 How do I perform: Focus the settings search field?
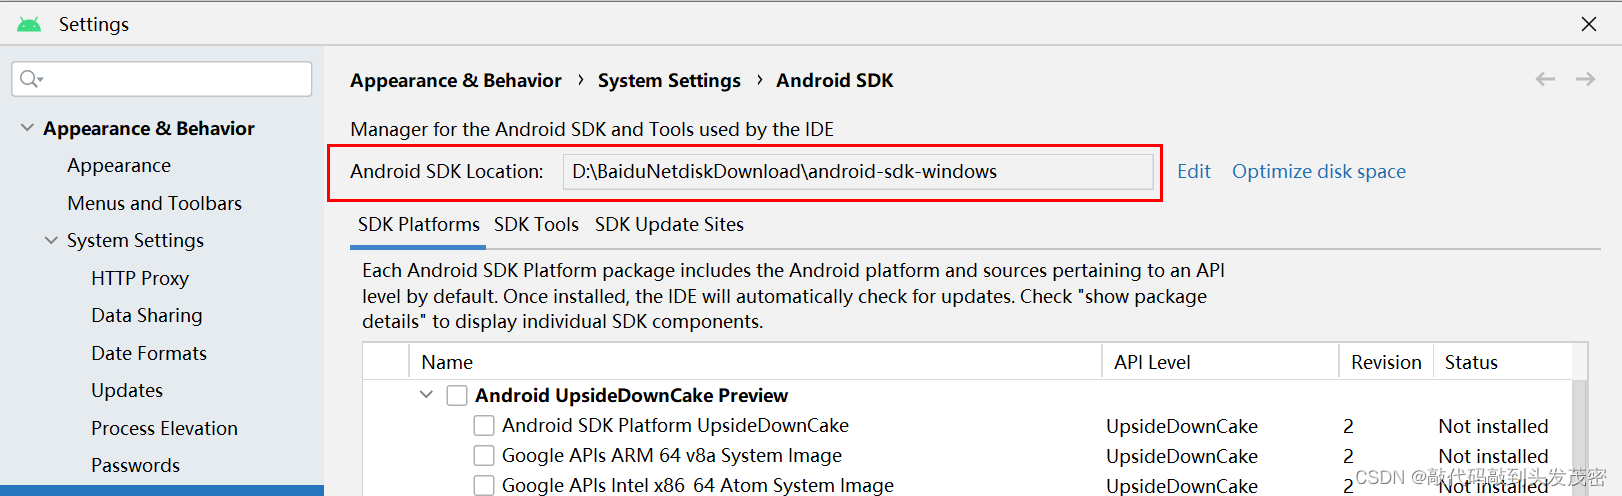162,79
